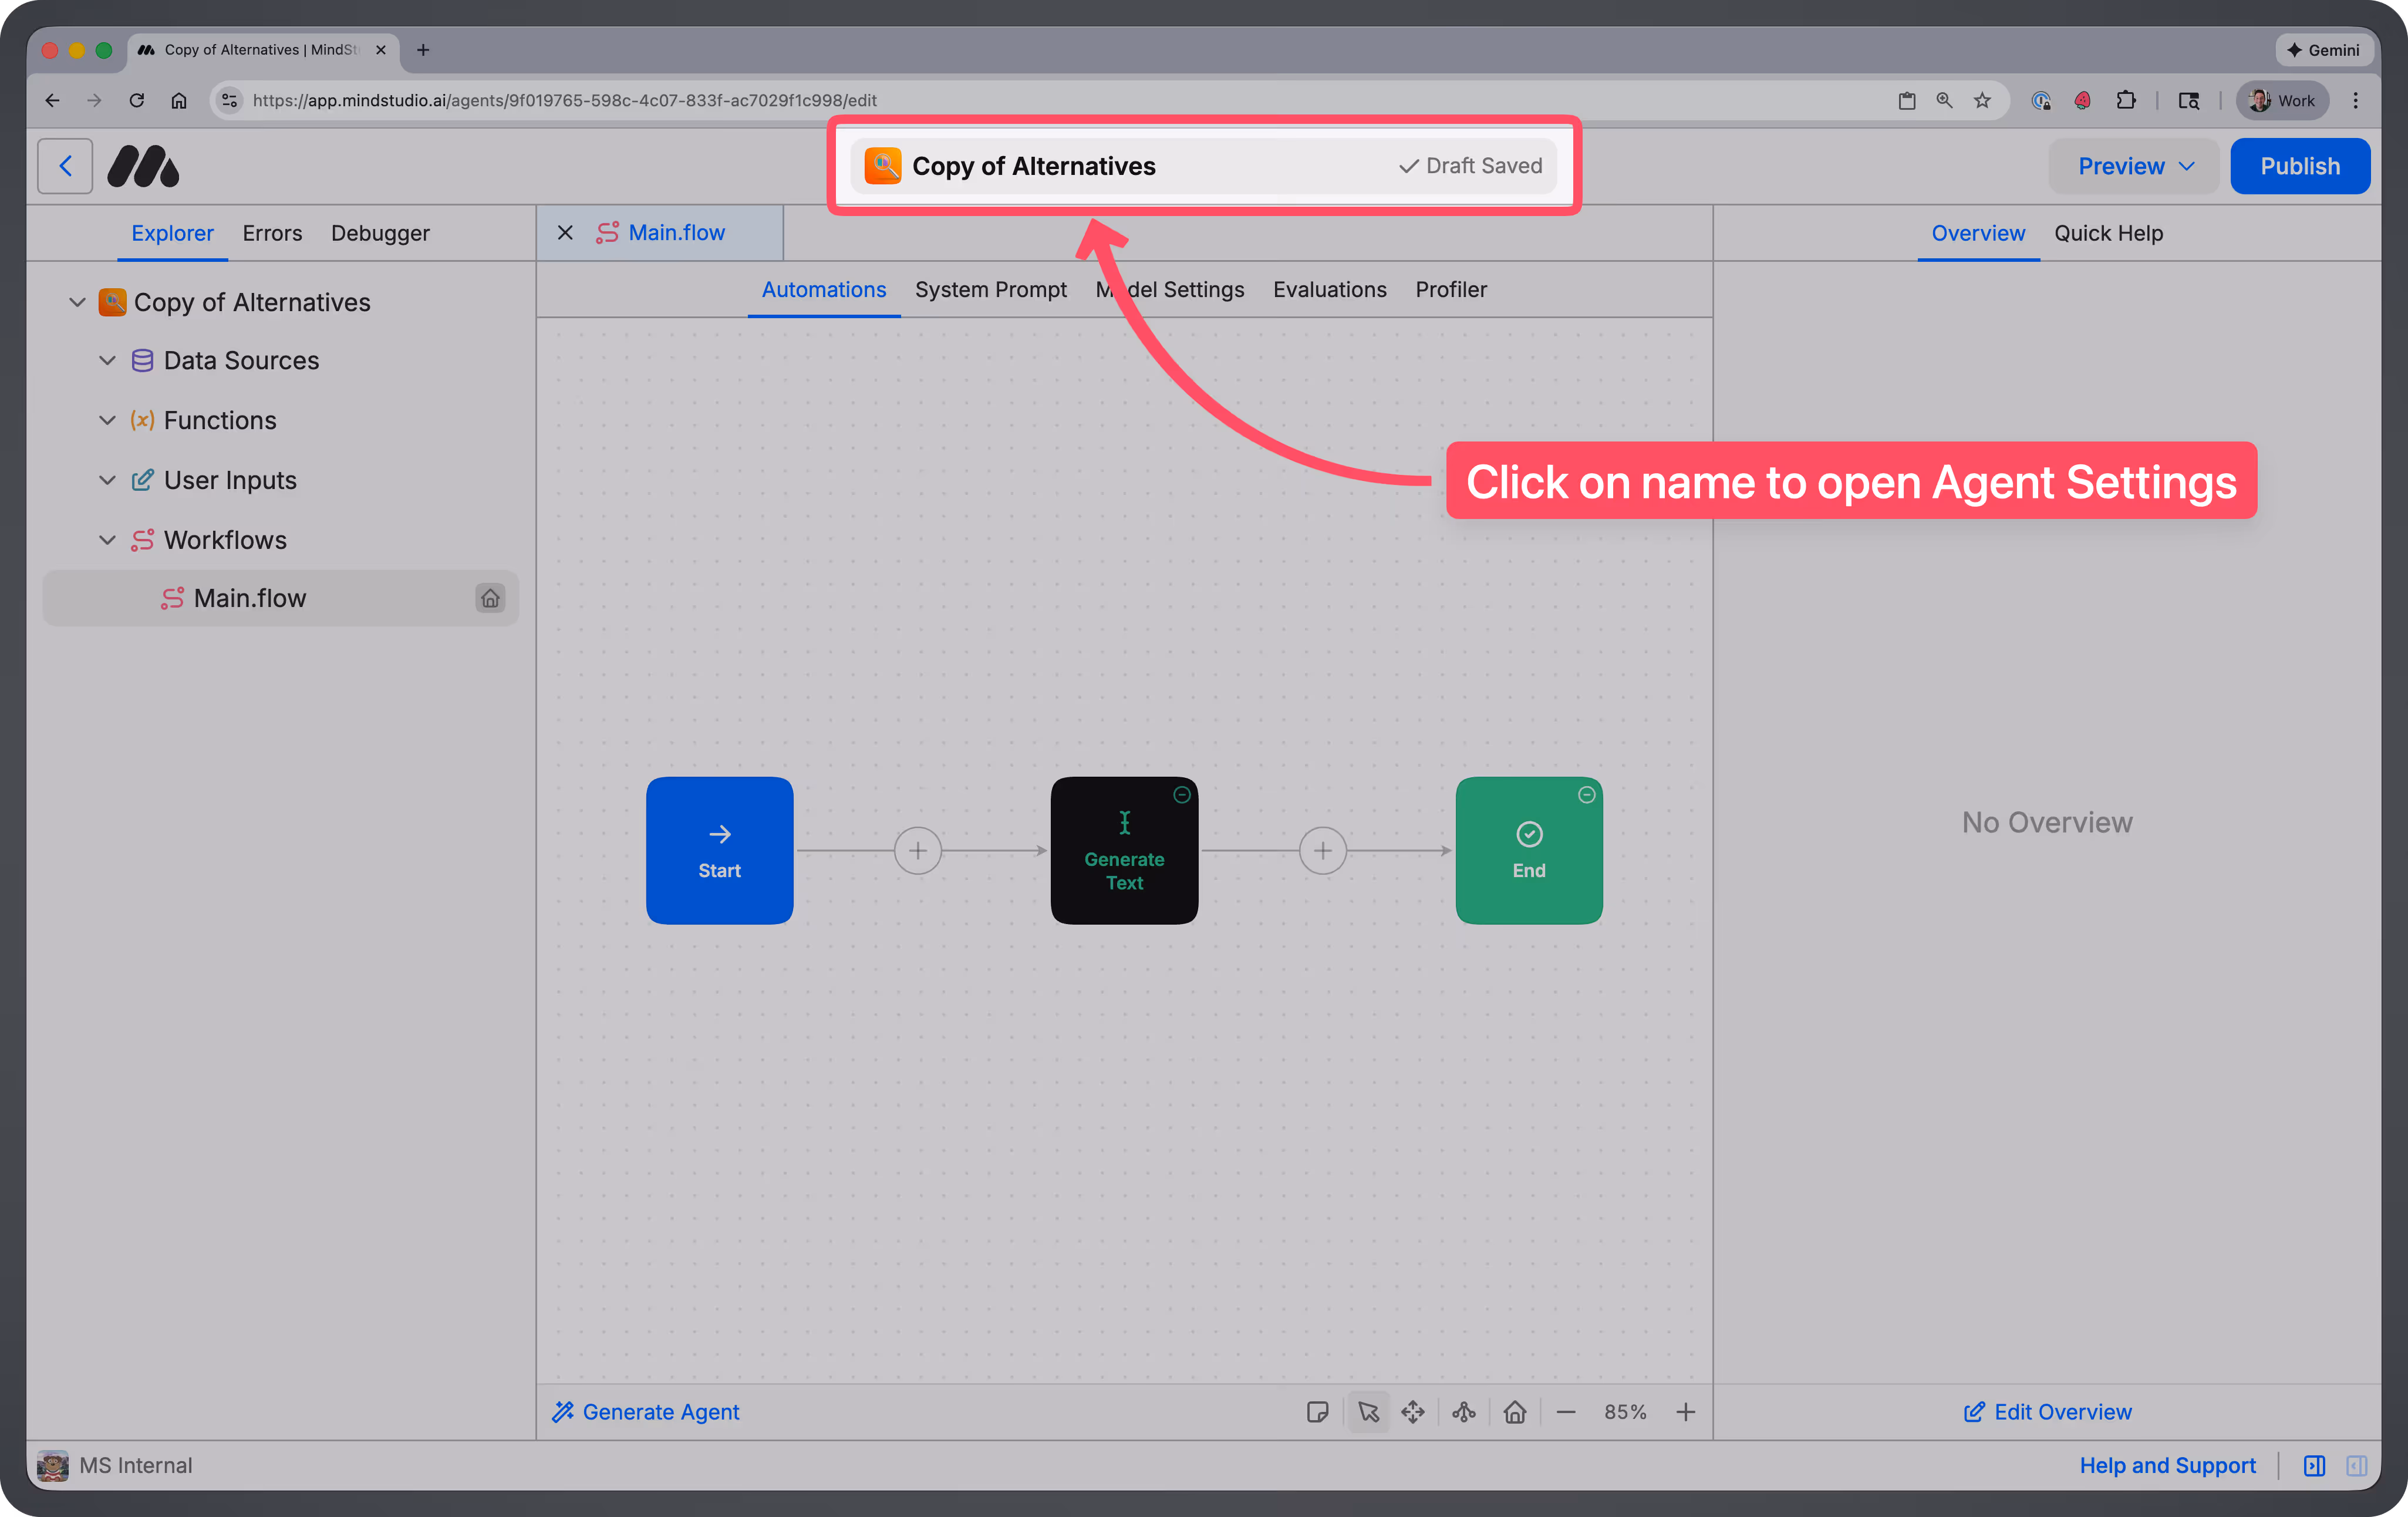
Task: Collapse the Data Sources section
Action: click(107, 360)
